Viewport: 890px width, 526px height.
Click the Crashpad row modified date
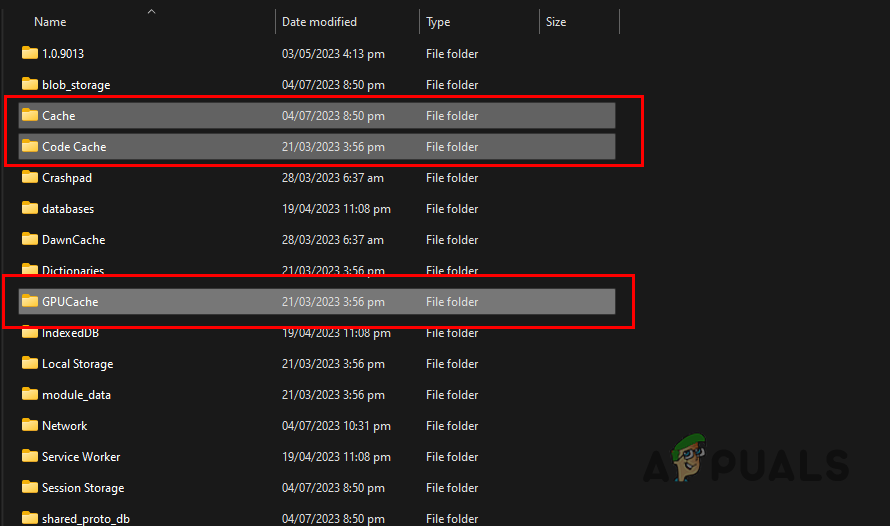pos(333,178)
